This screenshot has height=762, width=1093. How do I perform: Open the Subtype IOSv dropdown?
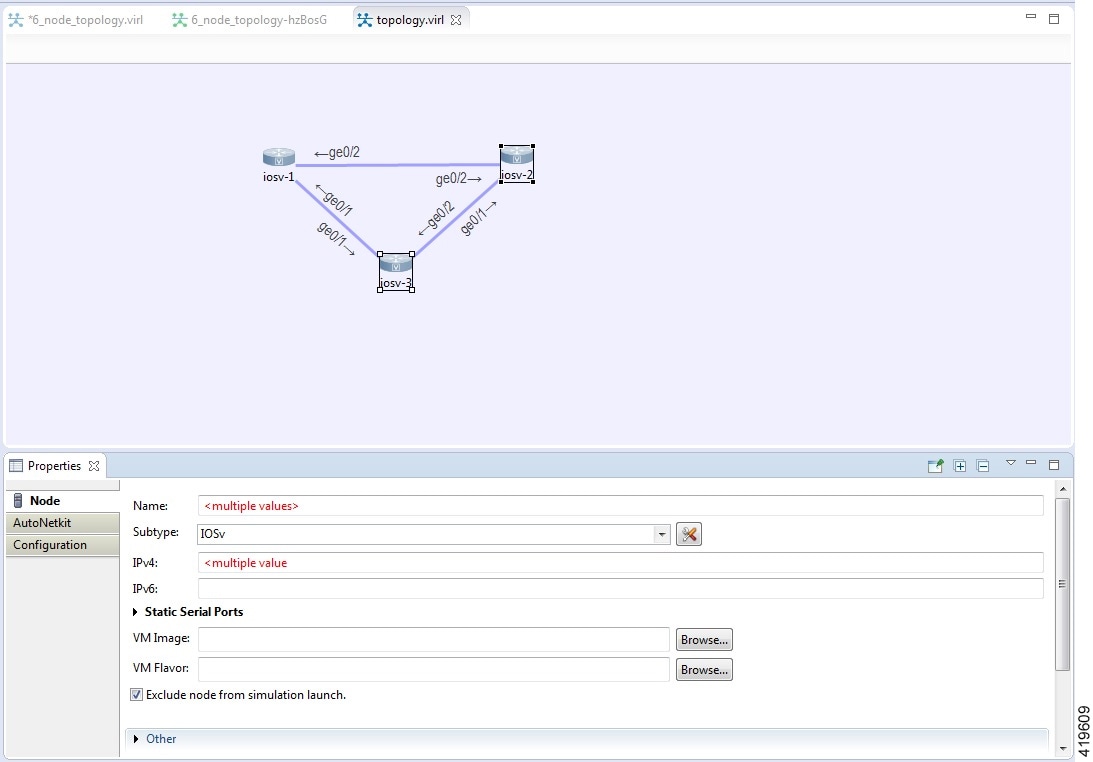click(x=661, y=535)
